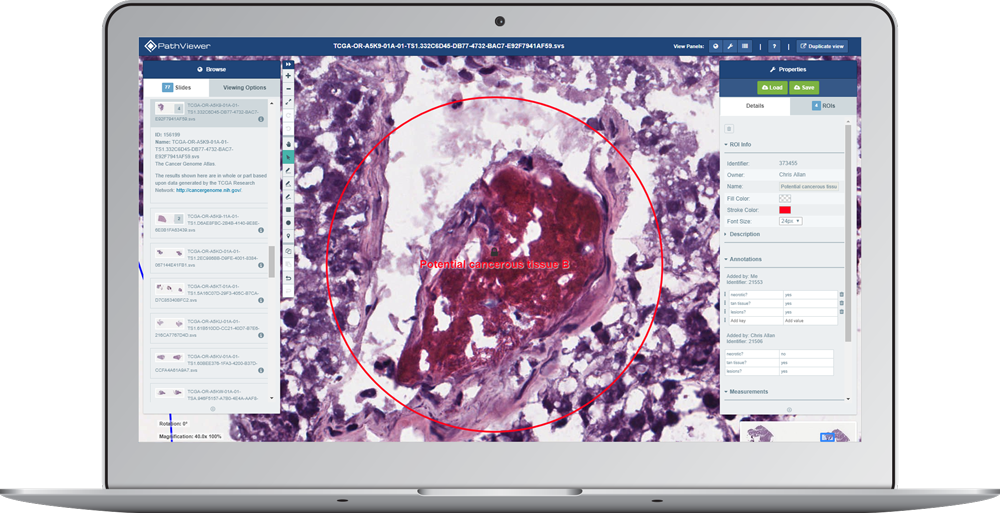Delete the 'tan tissue?' annotation row
1000x513 pixels.
tap(842, 303)
